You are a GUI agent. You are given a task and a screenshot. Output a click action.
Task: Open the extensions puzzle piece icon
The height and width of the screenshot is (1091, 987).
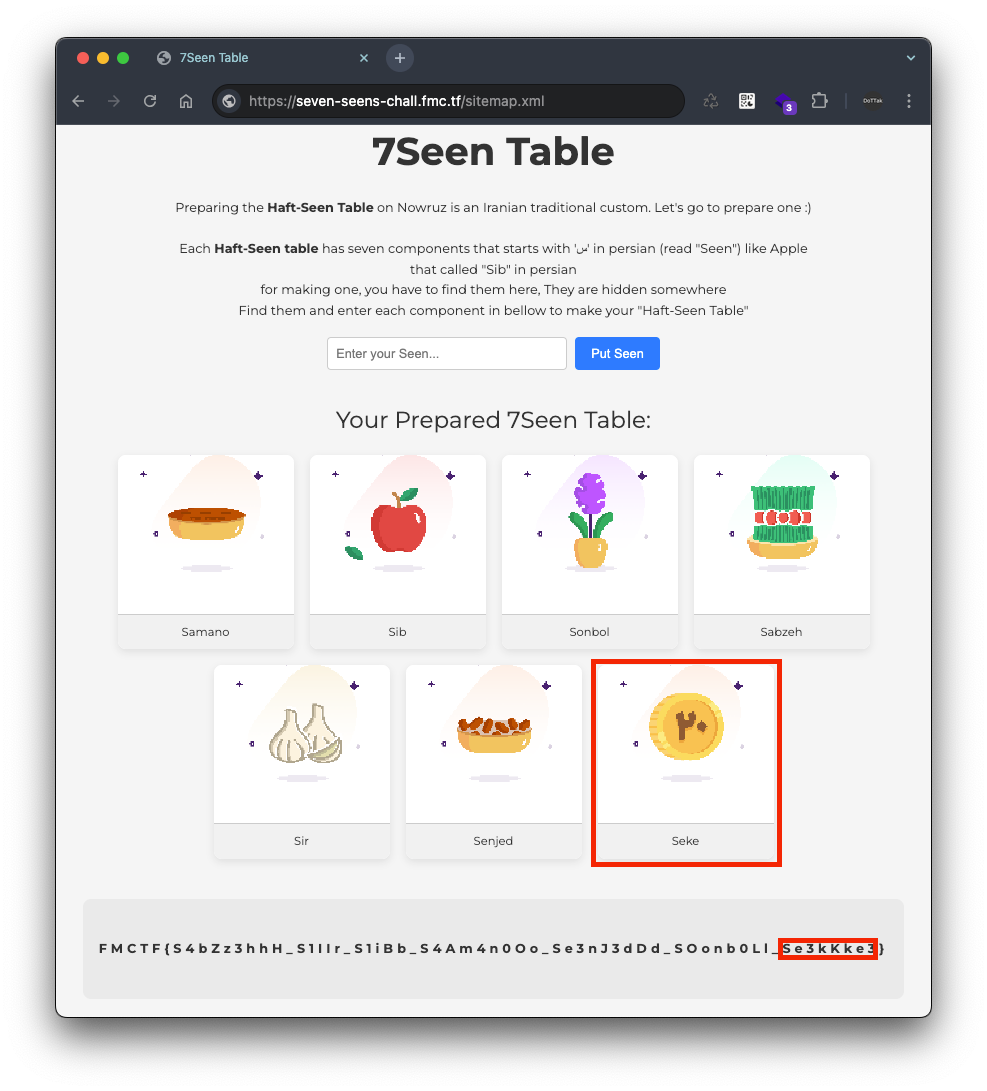pyautogui.click(x=819, y=102)
